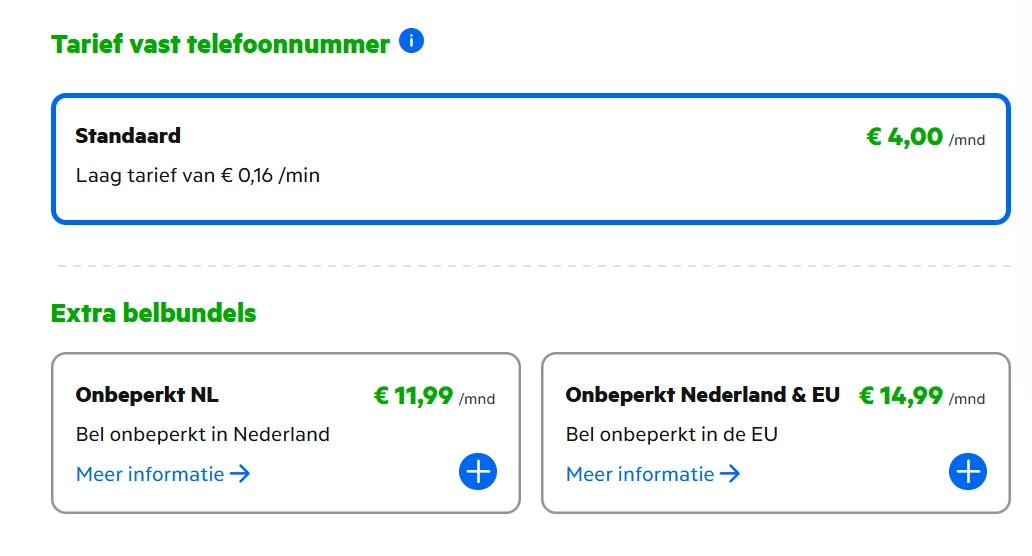The width and height of the screenshot is (1032, 556).
Task: Click the Laag tarief van € 0,16 /min text
Action: click(198, 176)
